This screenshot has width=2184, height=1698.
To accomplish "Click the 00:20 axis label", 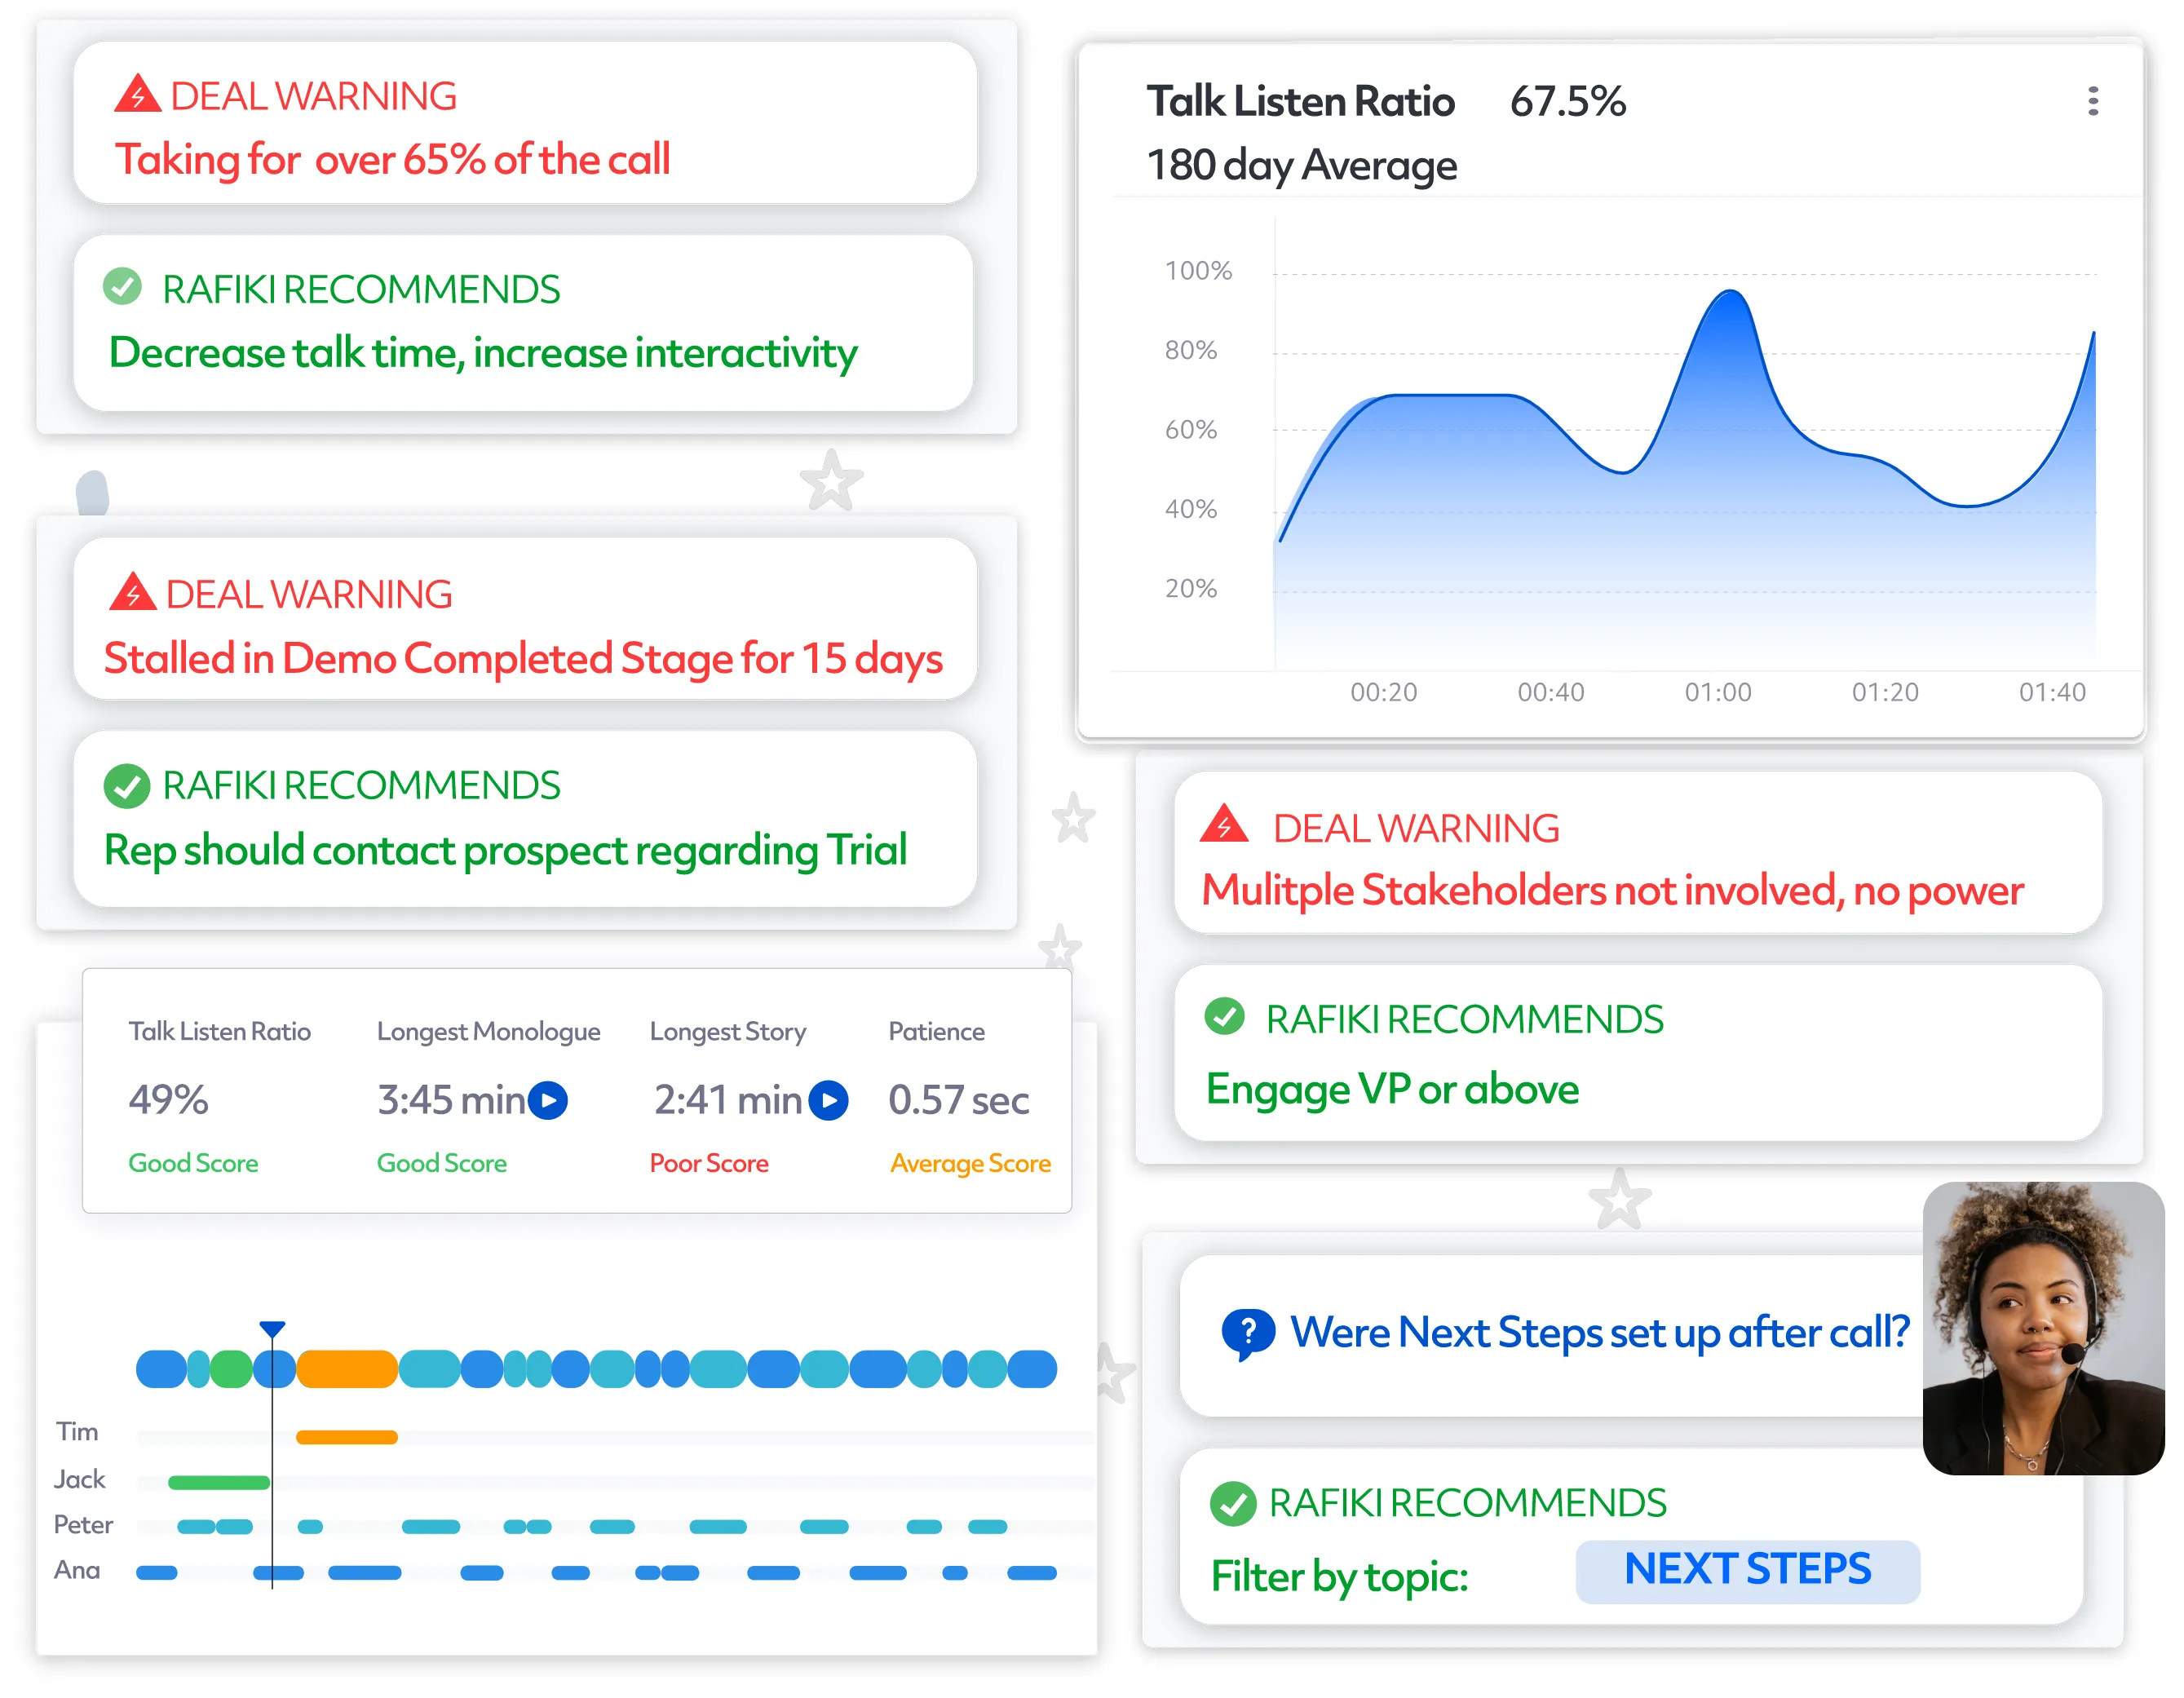I will coord(1383,692).
